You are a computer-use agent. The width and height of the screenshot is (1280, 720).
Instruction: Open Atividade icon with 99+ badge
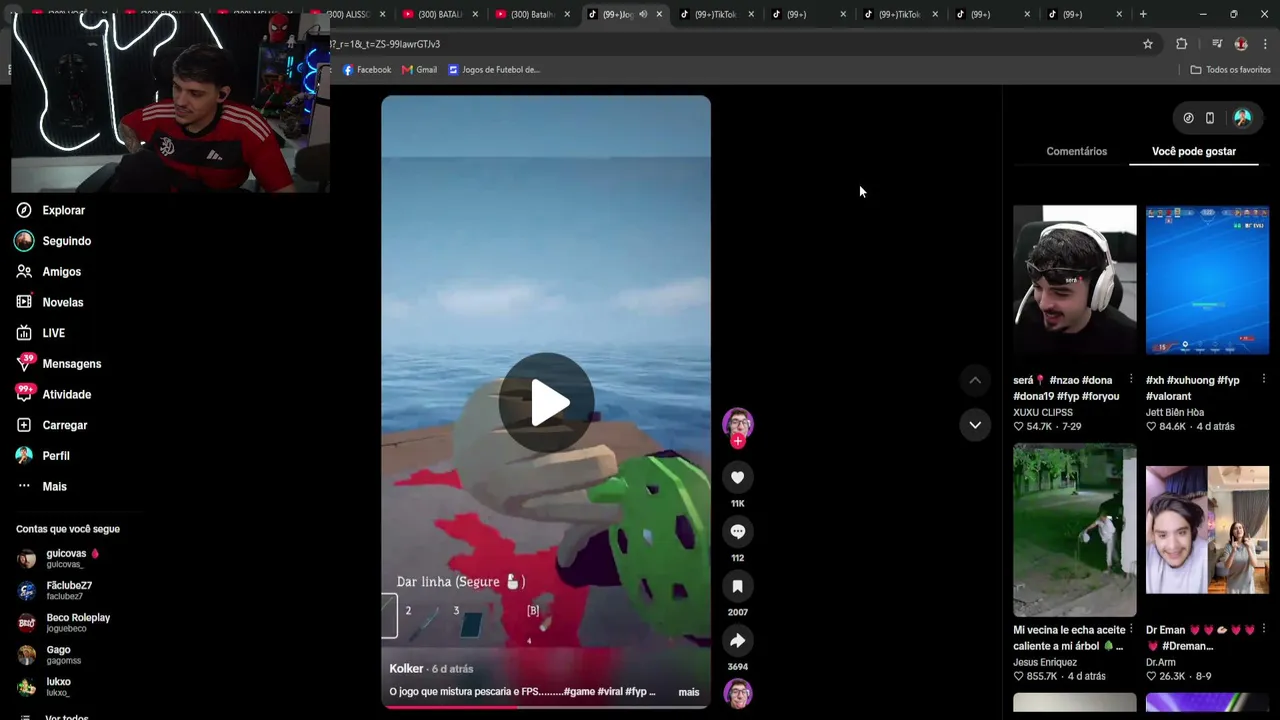pyautogui.click(x=24, y=394)
